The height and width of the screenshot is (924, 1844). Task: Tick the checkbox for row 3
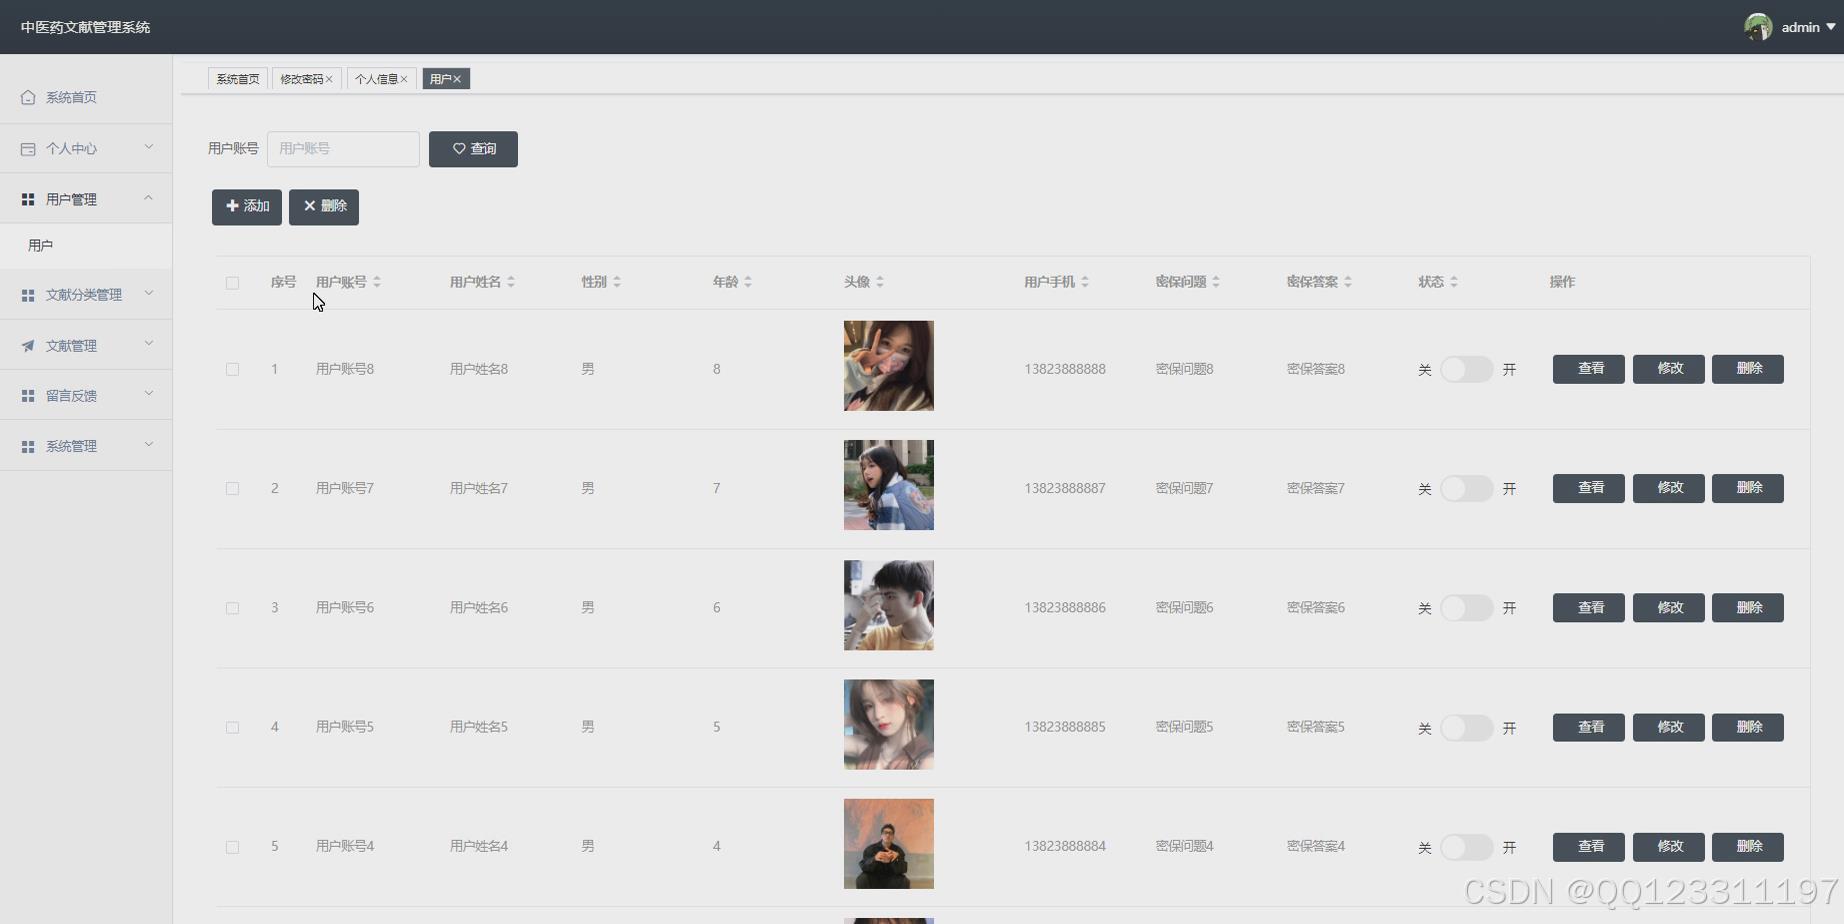[232, 608]
